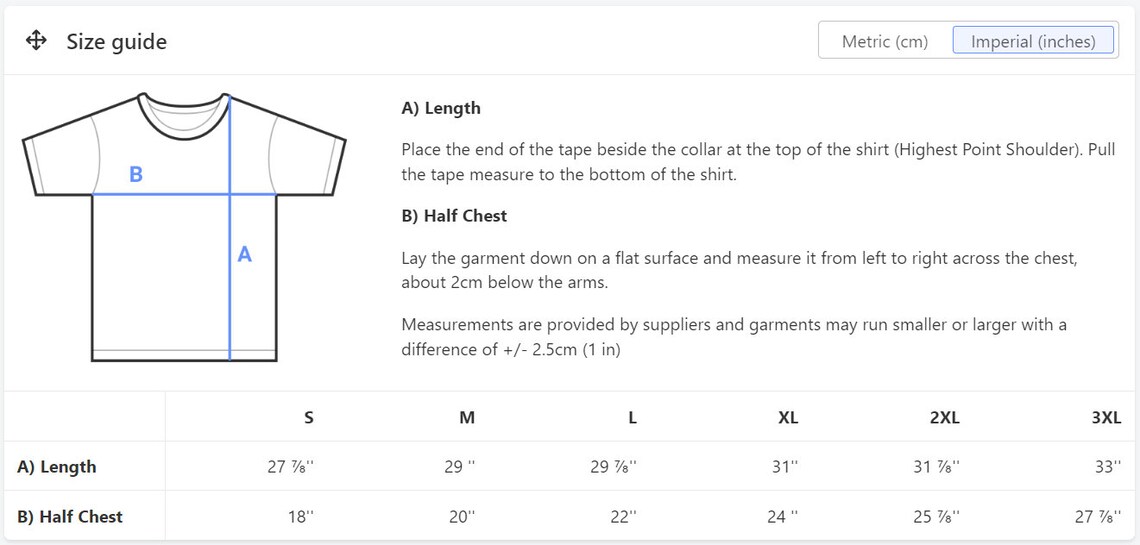Click the A) Length row label
Screen dimensions: 1140x545
coord(57,467)
